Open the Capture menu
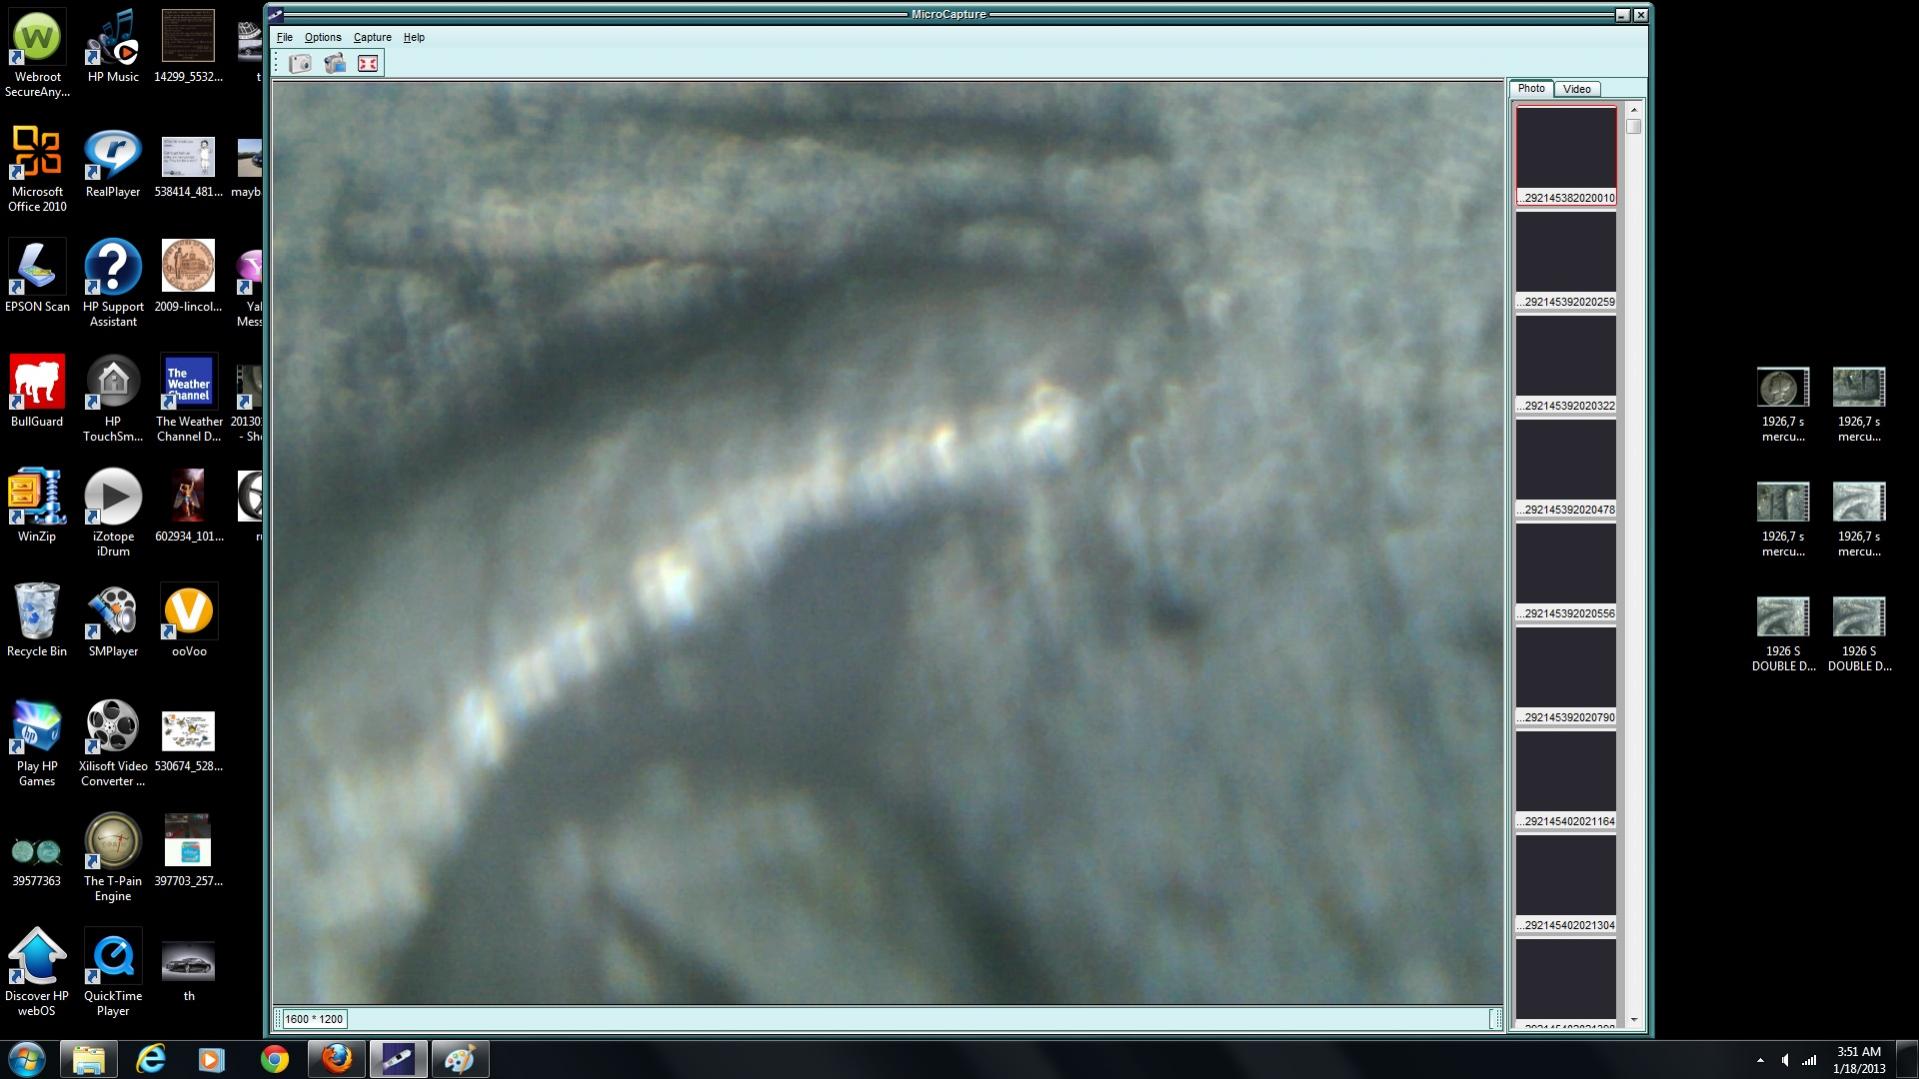 point(372,37)
